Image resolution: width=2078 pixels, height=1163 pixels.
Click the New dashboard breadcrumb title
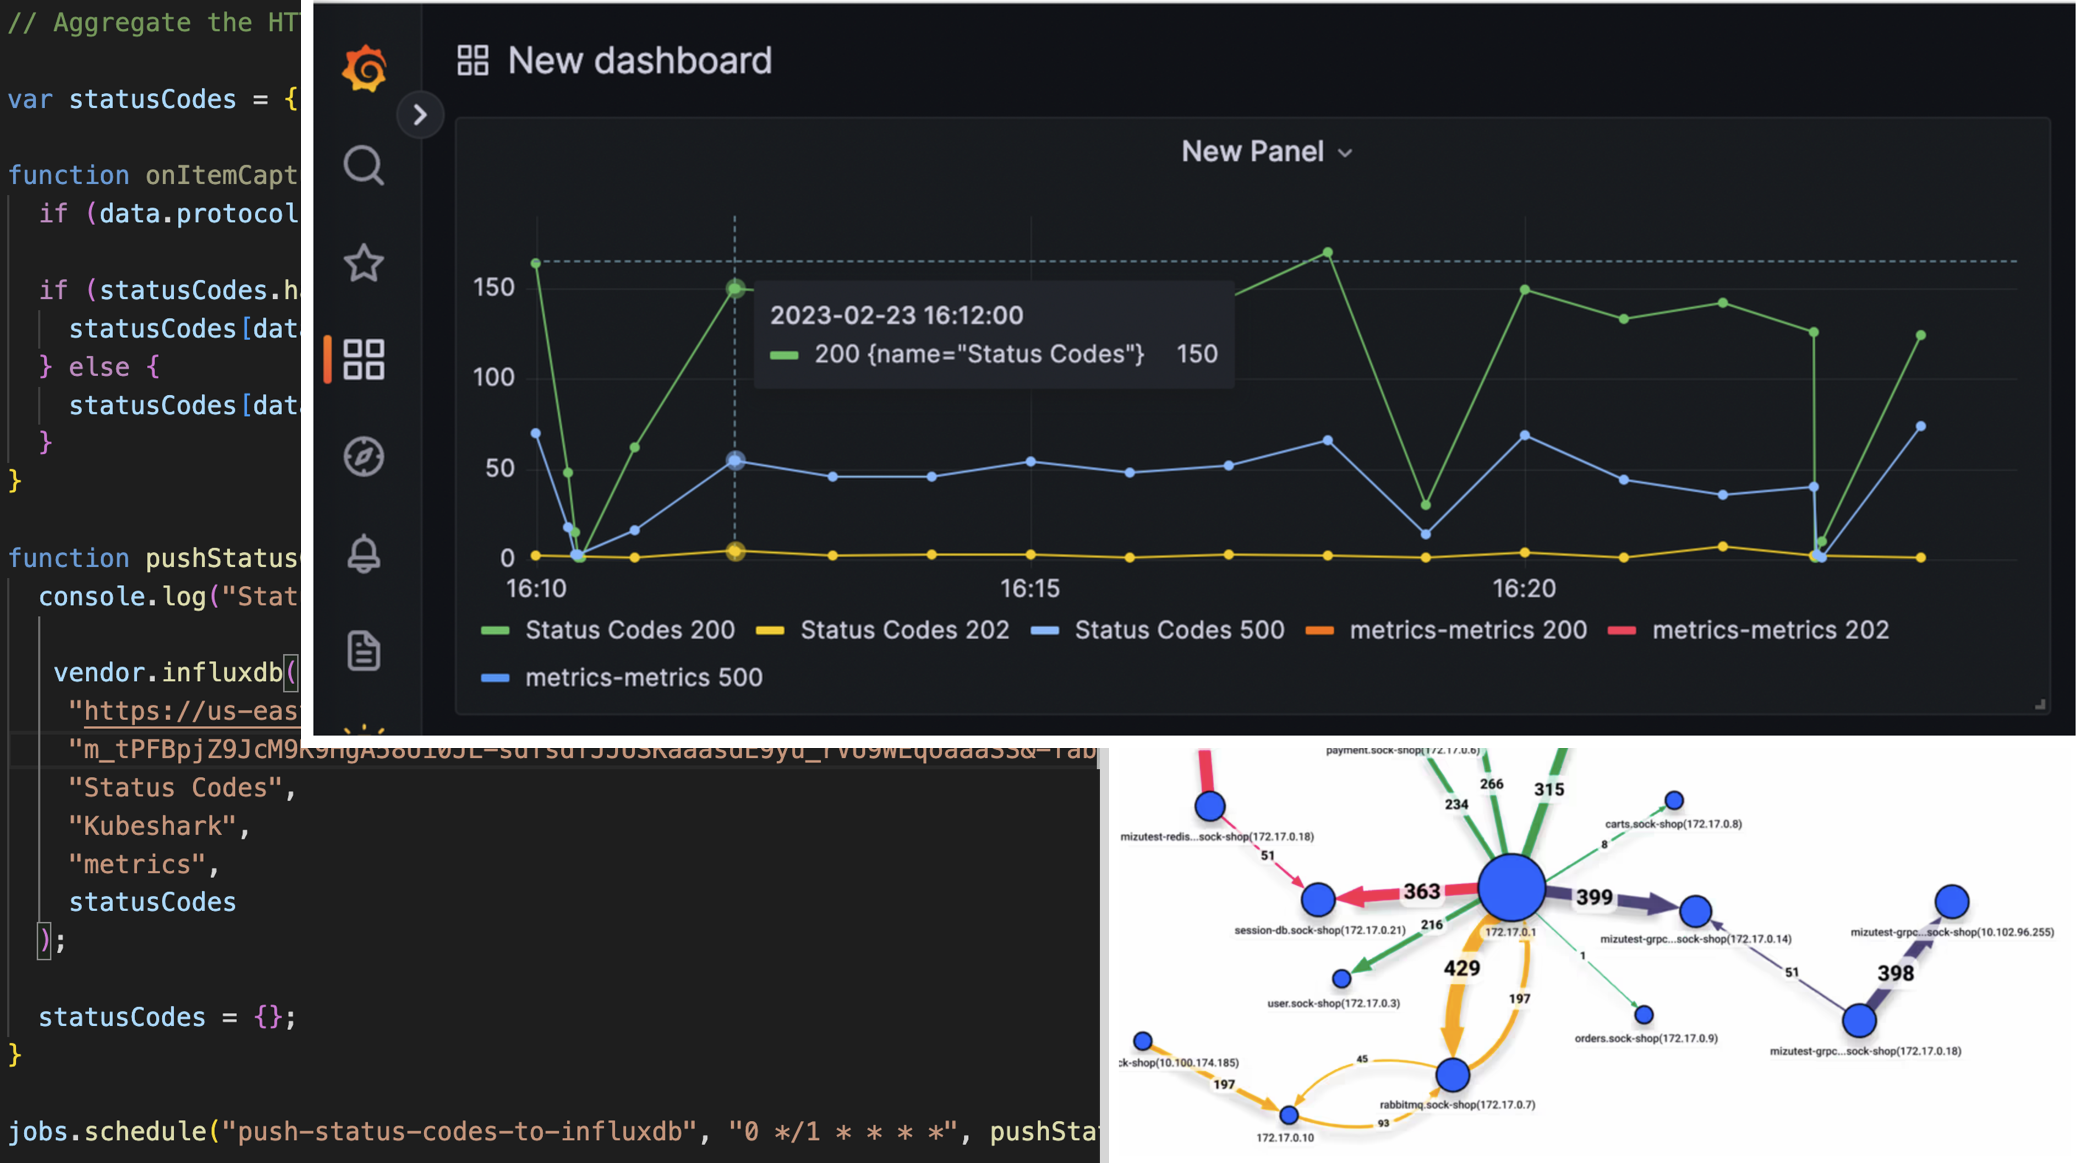tap(639, 60)
